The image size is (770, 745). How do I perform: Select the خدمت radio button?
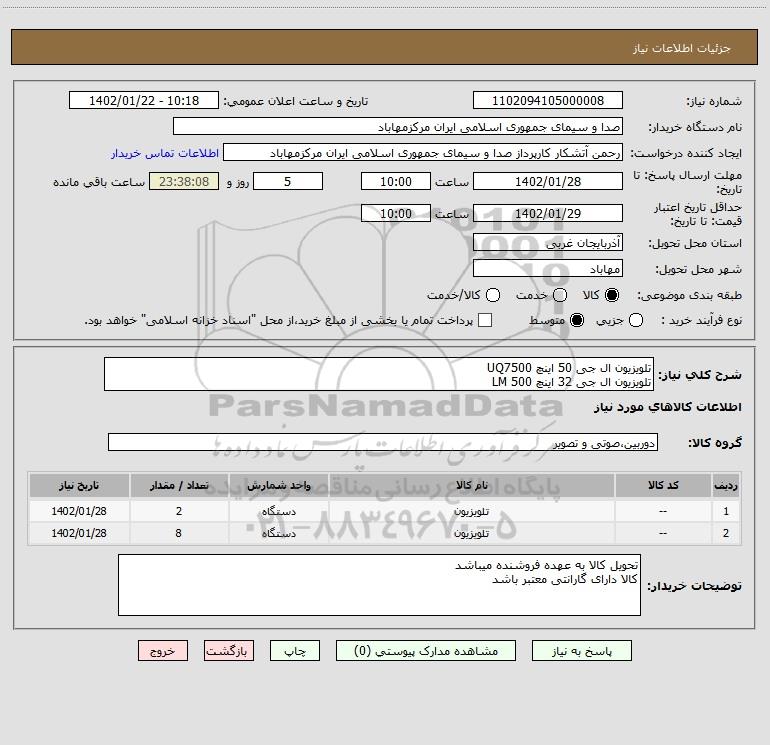[x=560, y=295]
